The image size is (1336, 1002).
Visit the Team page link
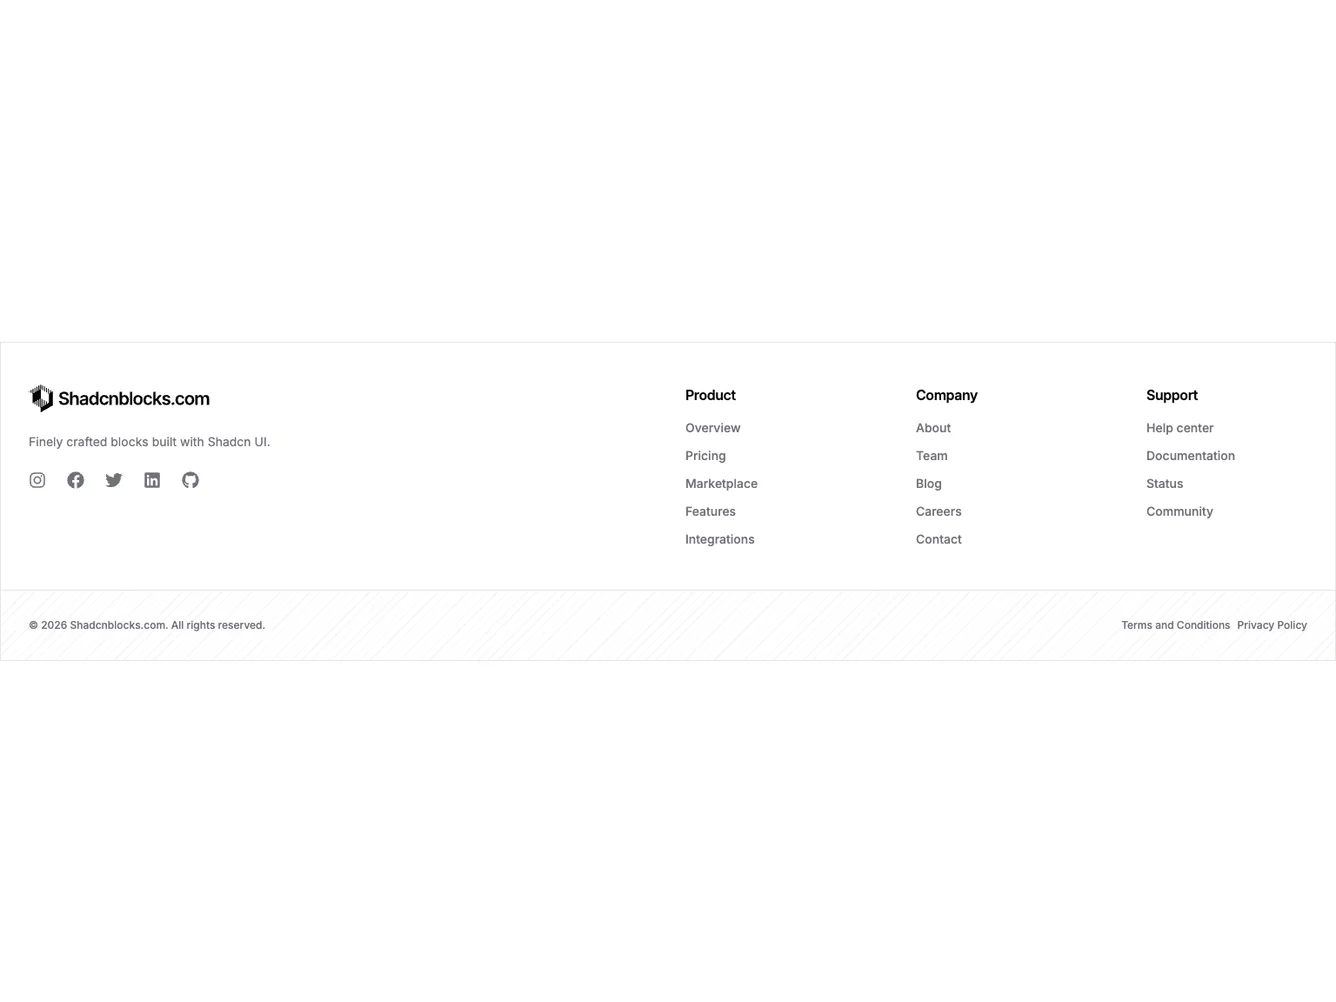coord(932,456)
